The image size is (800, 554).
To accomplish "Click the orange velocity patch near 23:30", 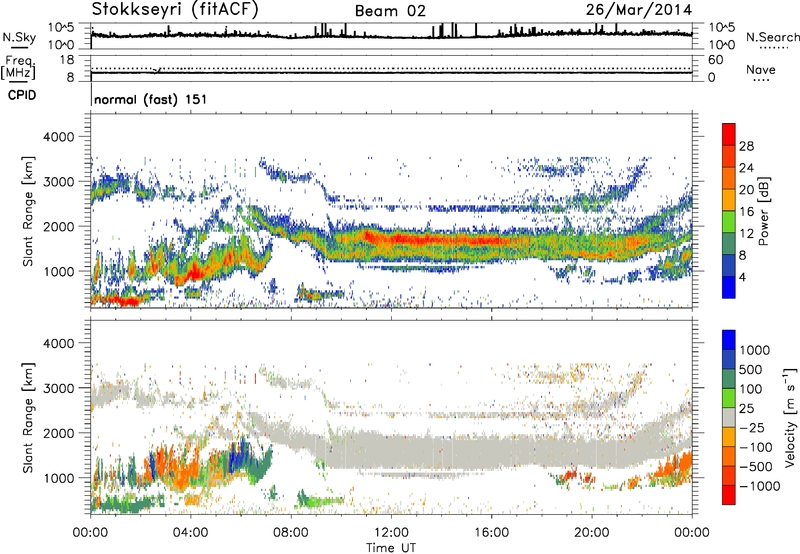I will coord(674,466).
